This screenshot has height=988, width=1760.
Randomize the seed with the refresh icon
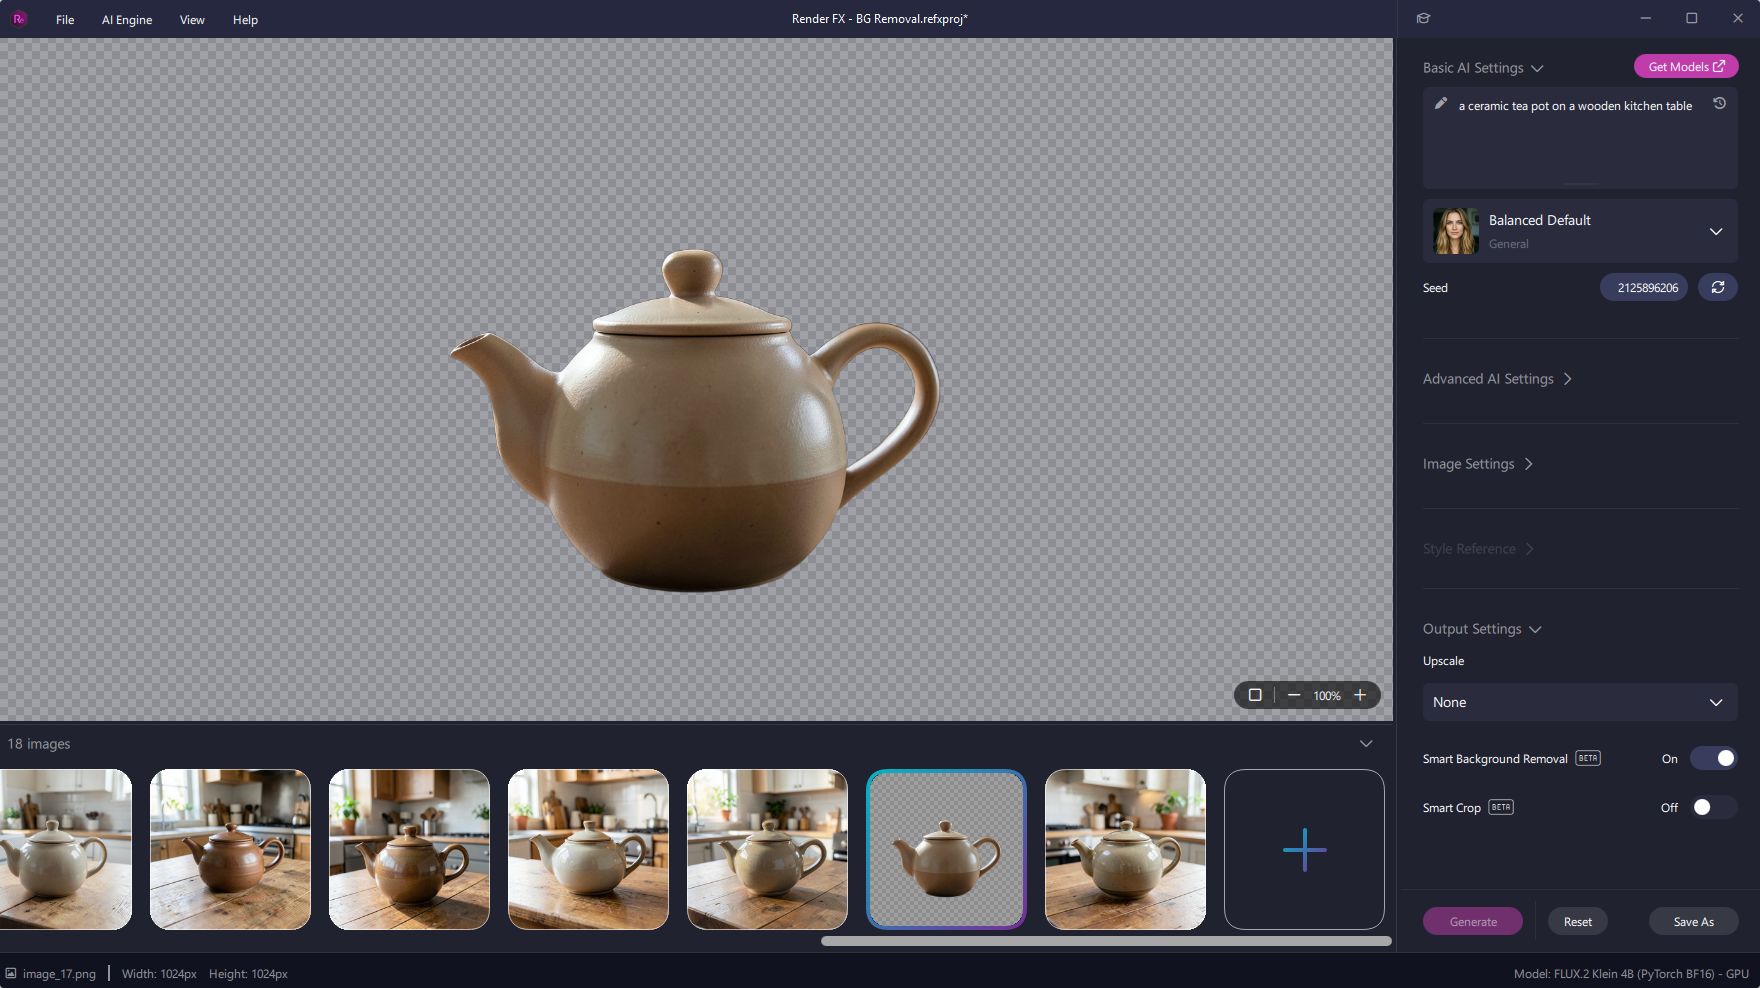[x=1717, y=287]
